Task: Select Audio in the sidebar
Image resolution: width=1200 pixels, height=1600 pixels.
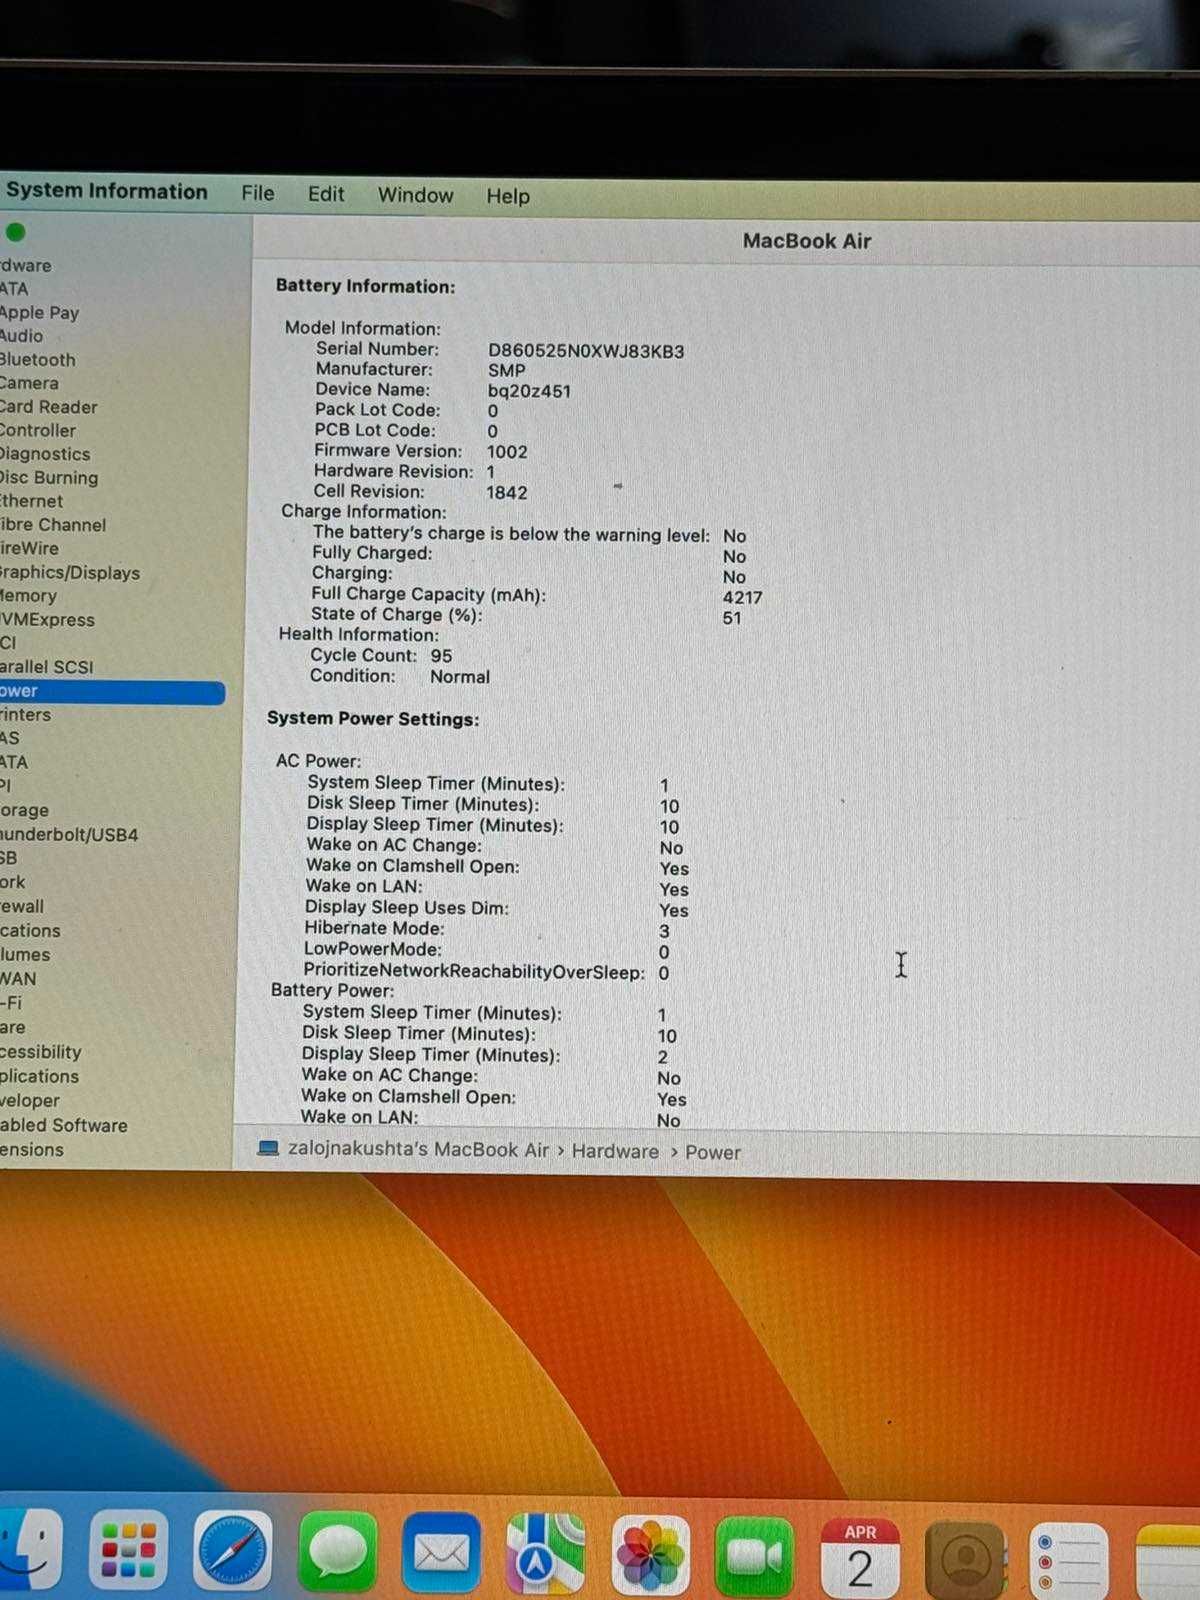Action: pos(21,336)
